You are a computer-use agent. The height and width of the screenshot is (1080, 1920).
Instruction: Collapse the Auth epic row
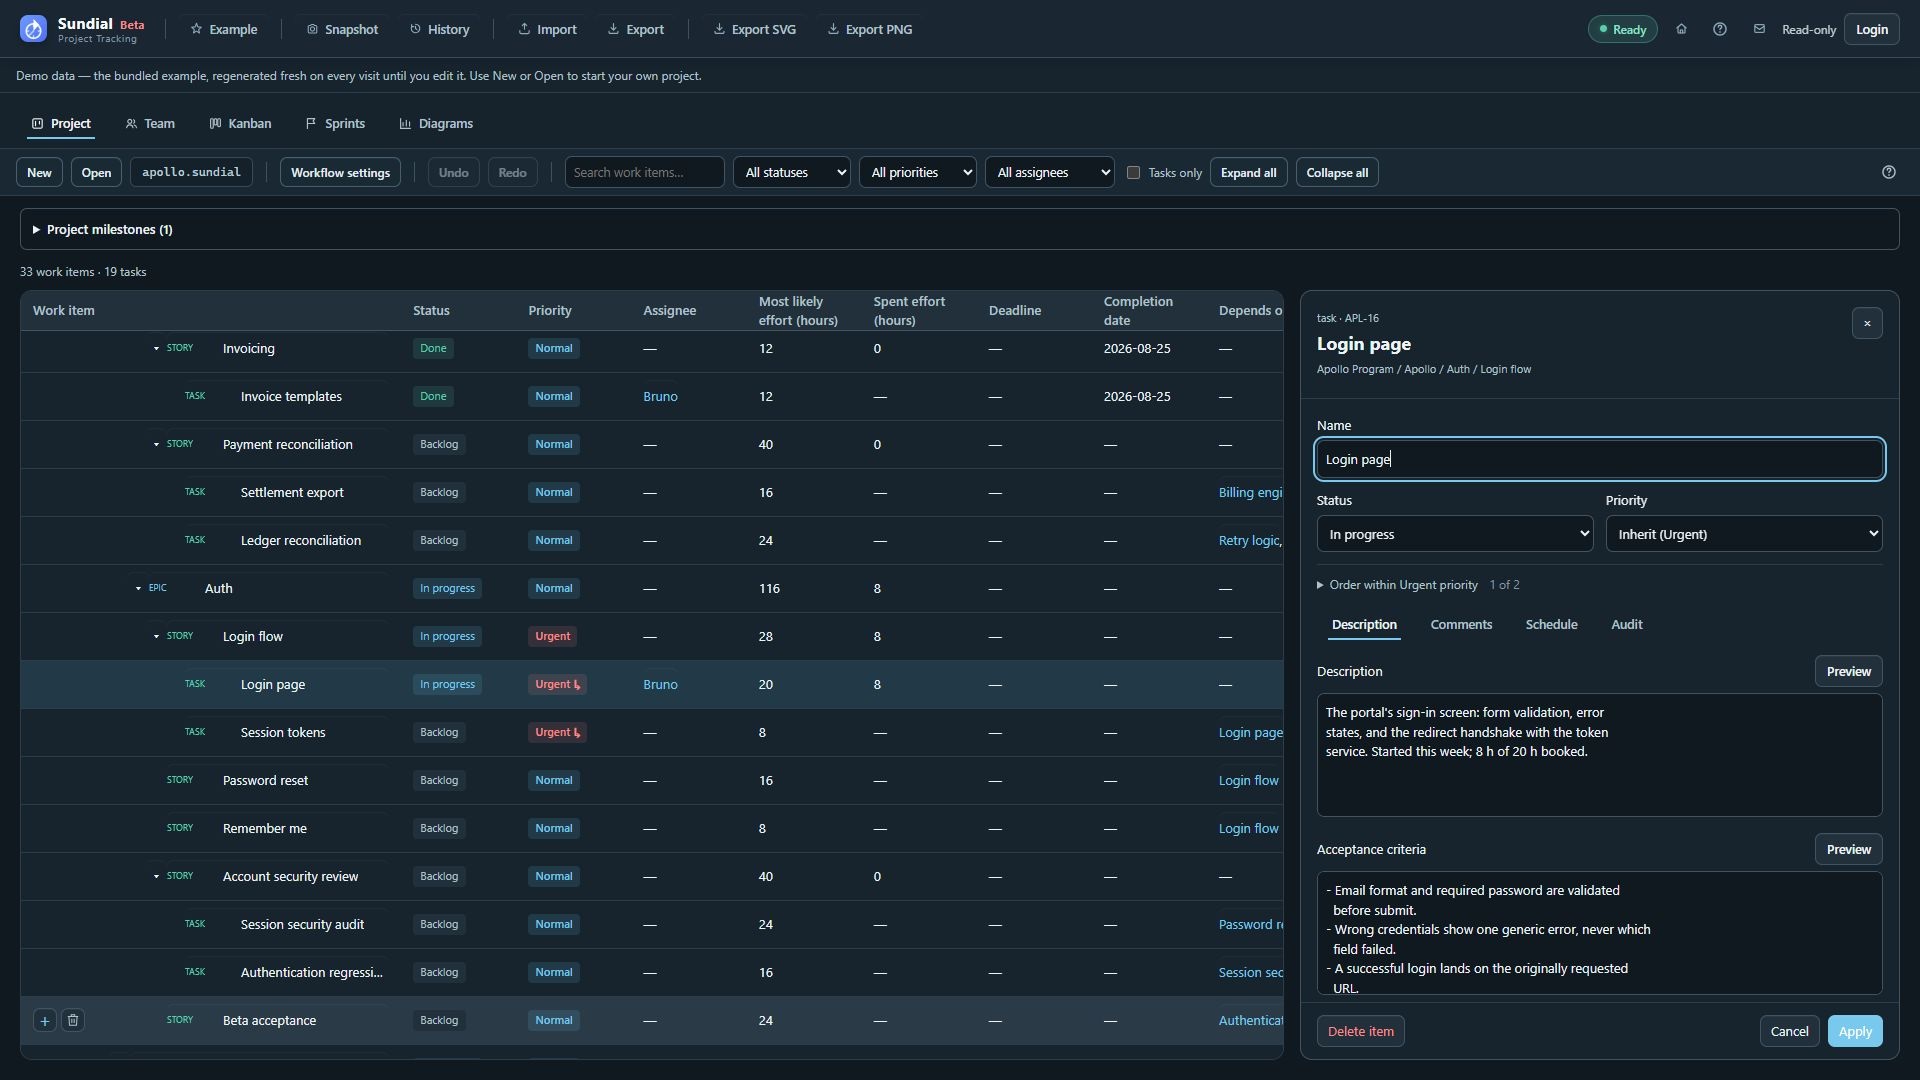click(x=138, y=588)
